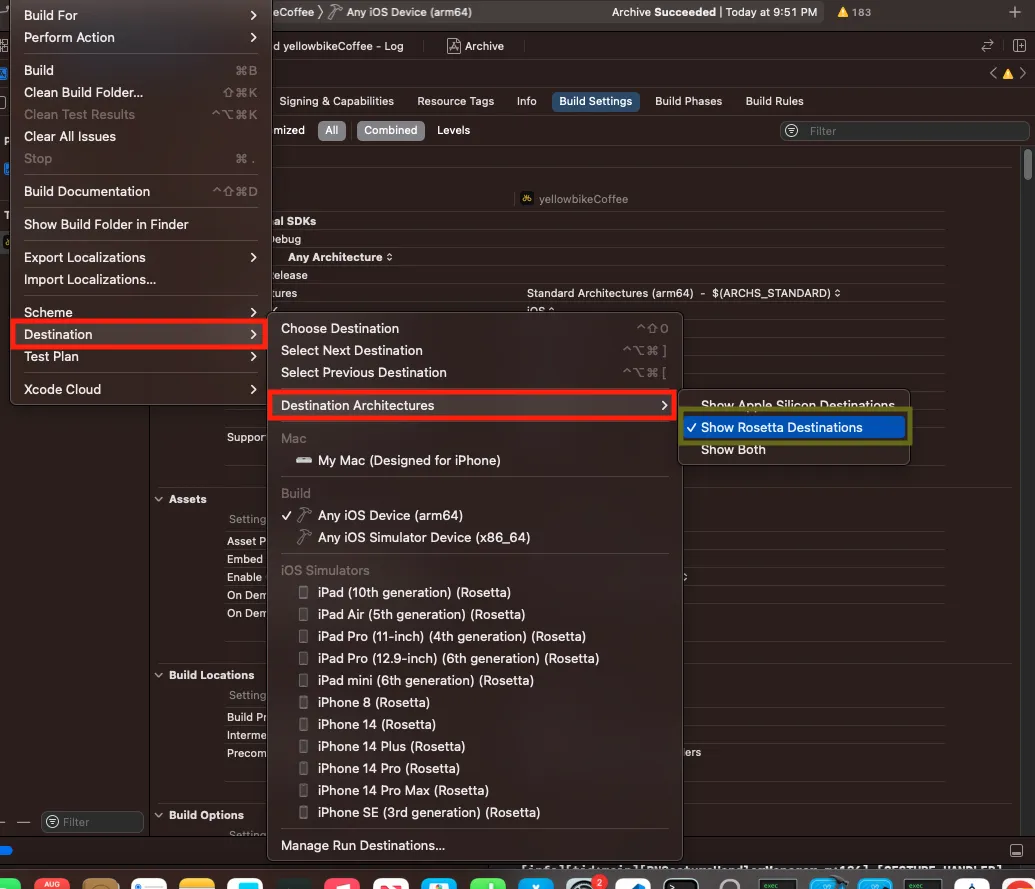Screen dimensions: 1035x889
Task: Choose iPad Air (5th generation) simulator
Action: click(x=474, y=614)
